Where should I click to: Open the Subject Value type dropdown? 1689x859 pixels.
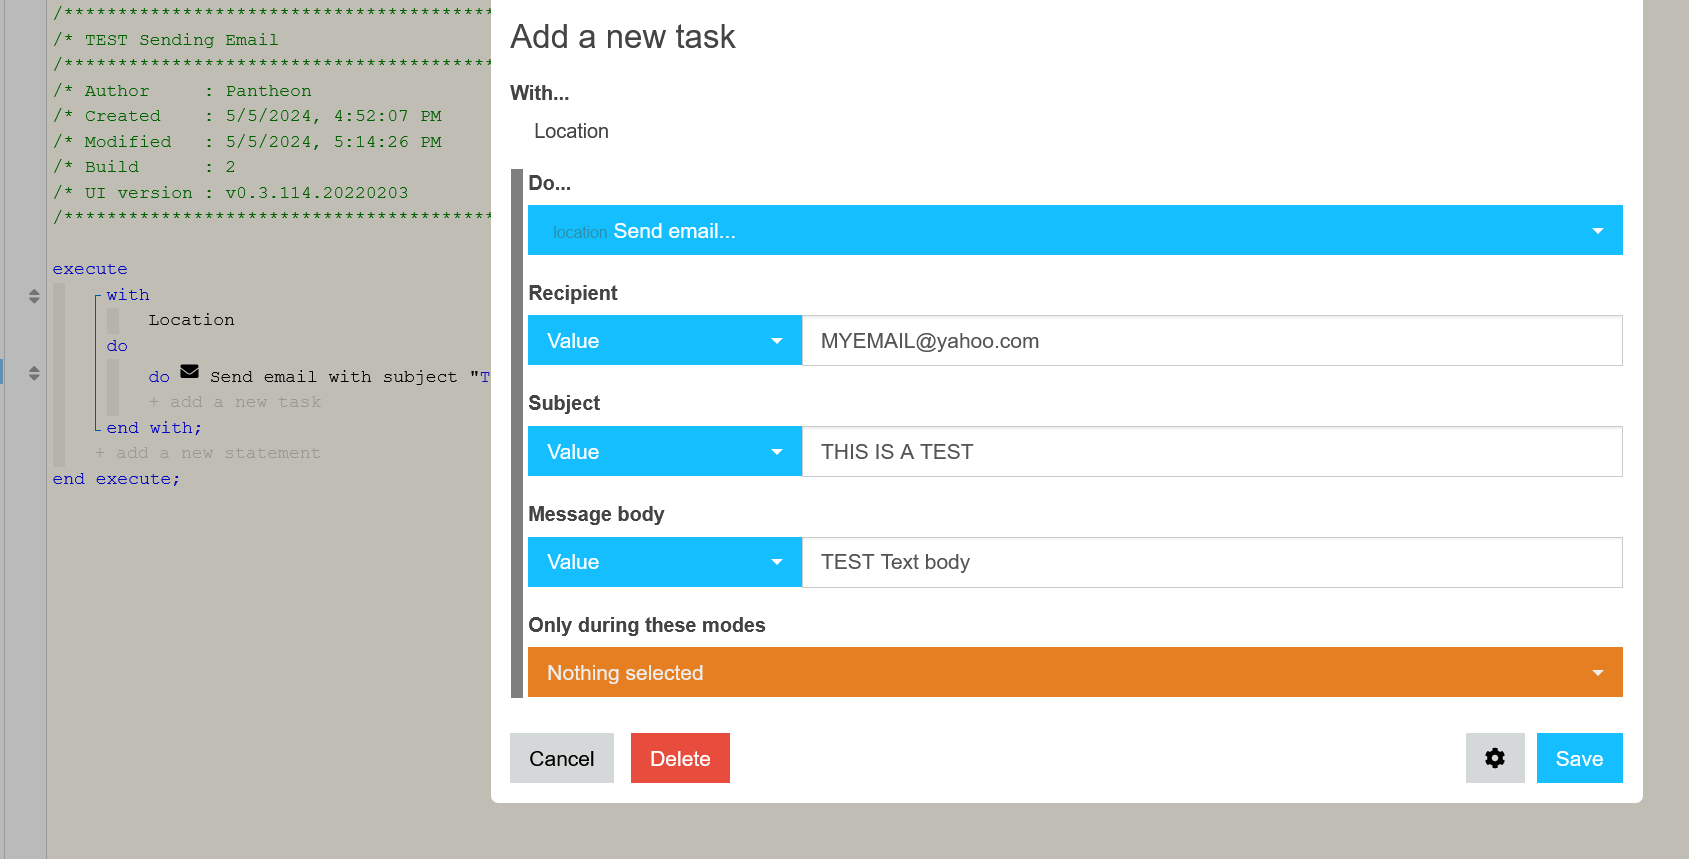[x=664, y=452]
